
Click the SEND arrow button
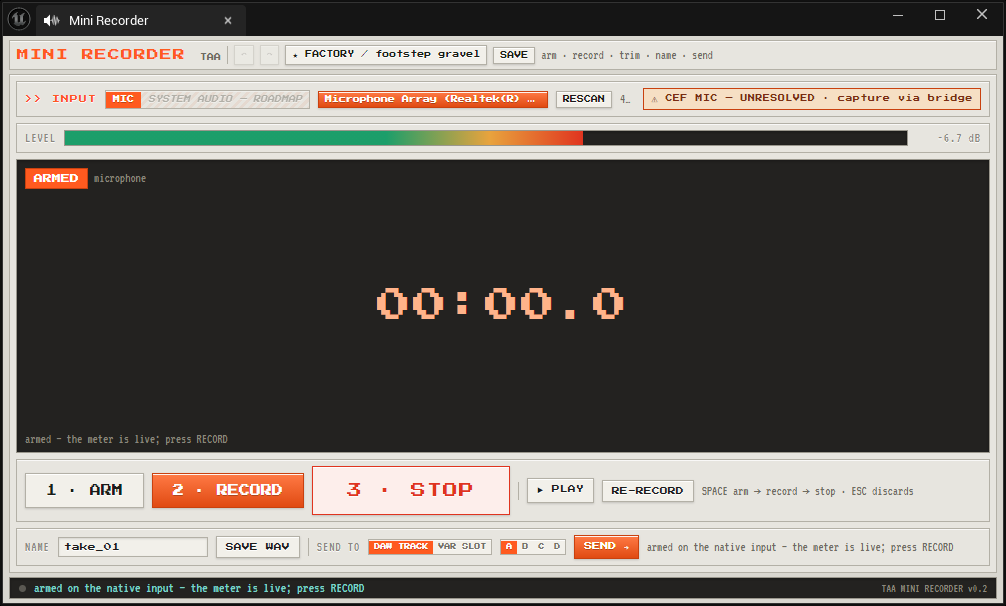coord(606,546)
